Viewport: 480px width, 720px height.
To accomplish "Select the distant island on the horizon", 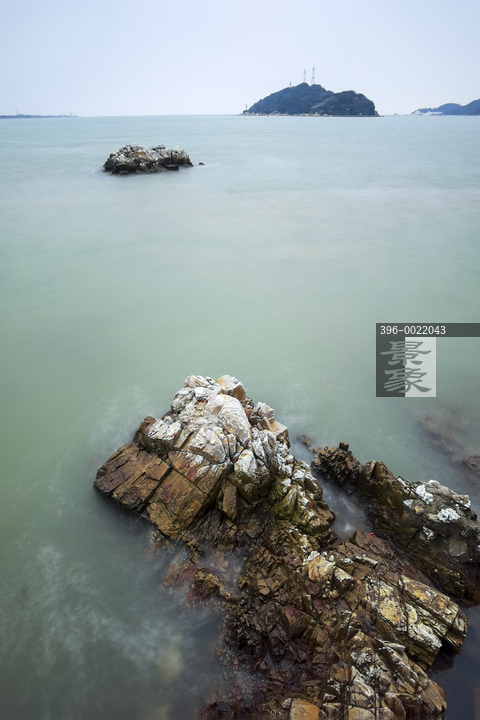I will [x=311, y=100].
